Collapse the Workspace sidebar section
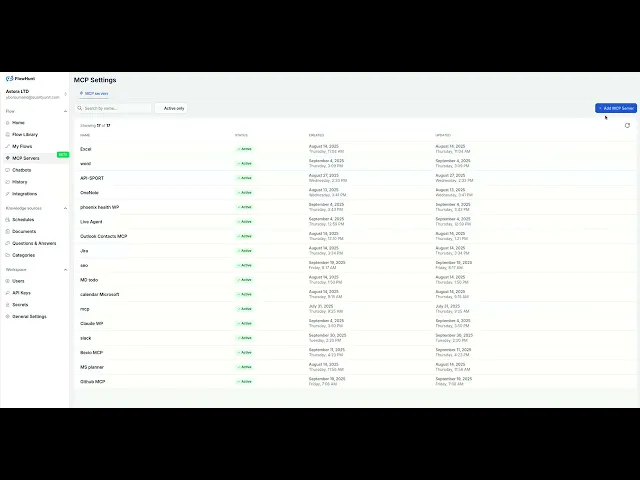The image size is (640, 480). tap(65, 269)
